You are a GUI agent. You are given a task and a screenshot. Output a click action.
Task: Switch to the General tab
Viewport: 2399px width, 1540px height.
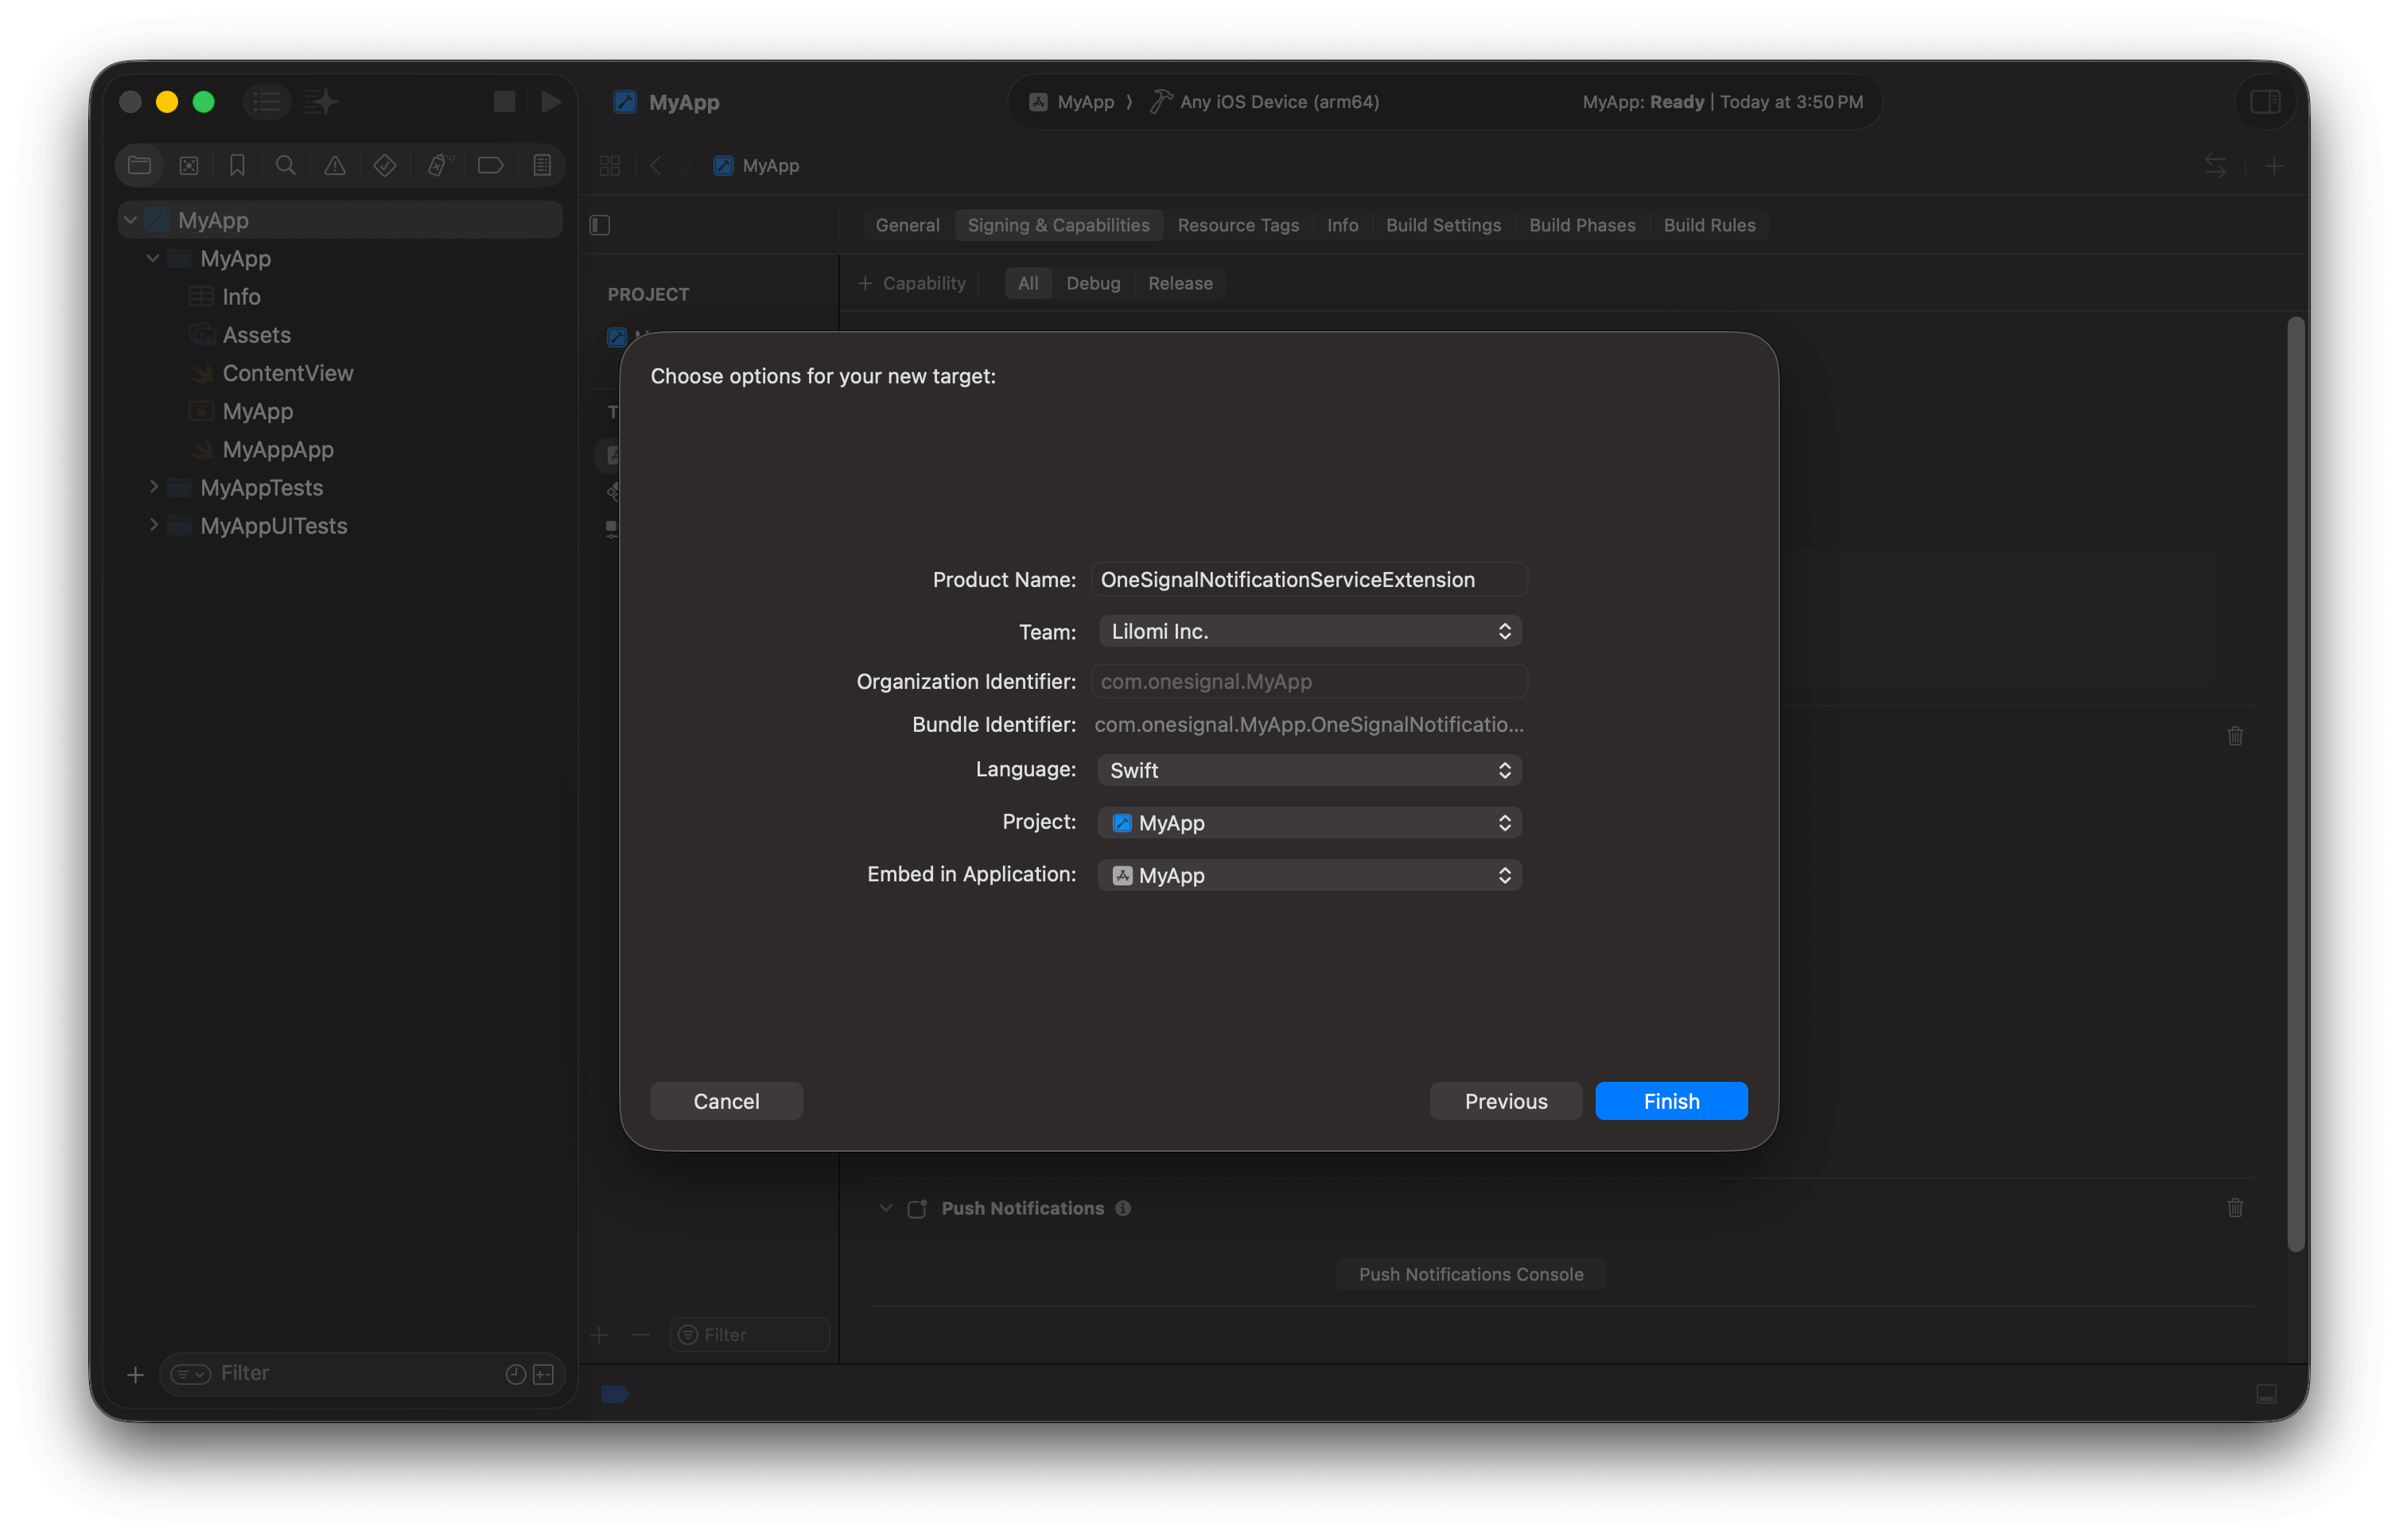point(907,225)
